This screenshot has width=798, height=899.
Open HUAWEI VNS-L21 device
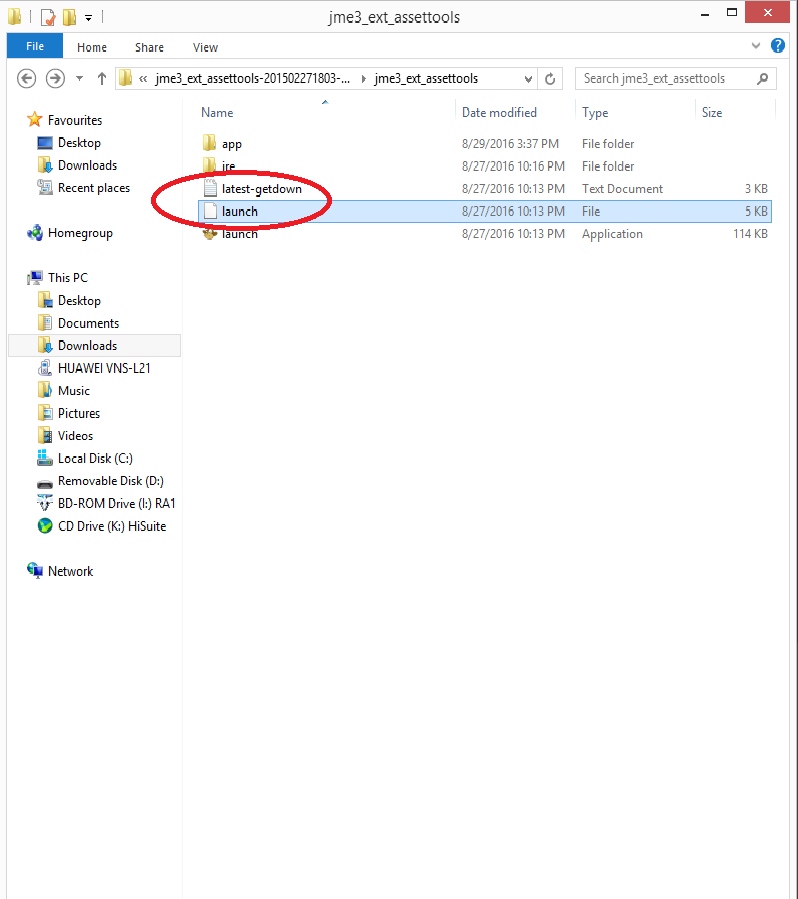pos(104,368)
